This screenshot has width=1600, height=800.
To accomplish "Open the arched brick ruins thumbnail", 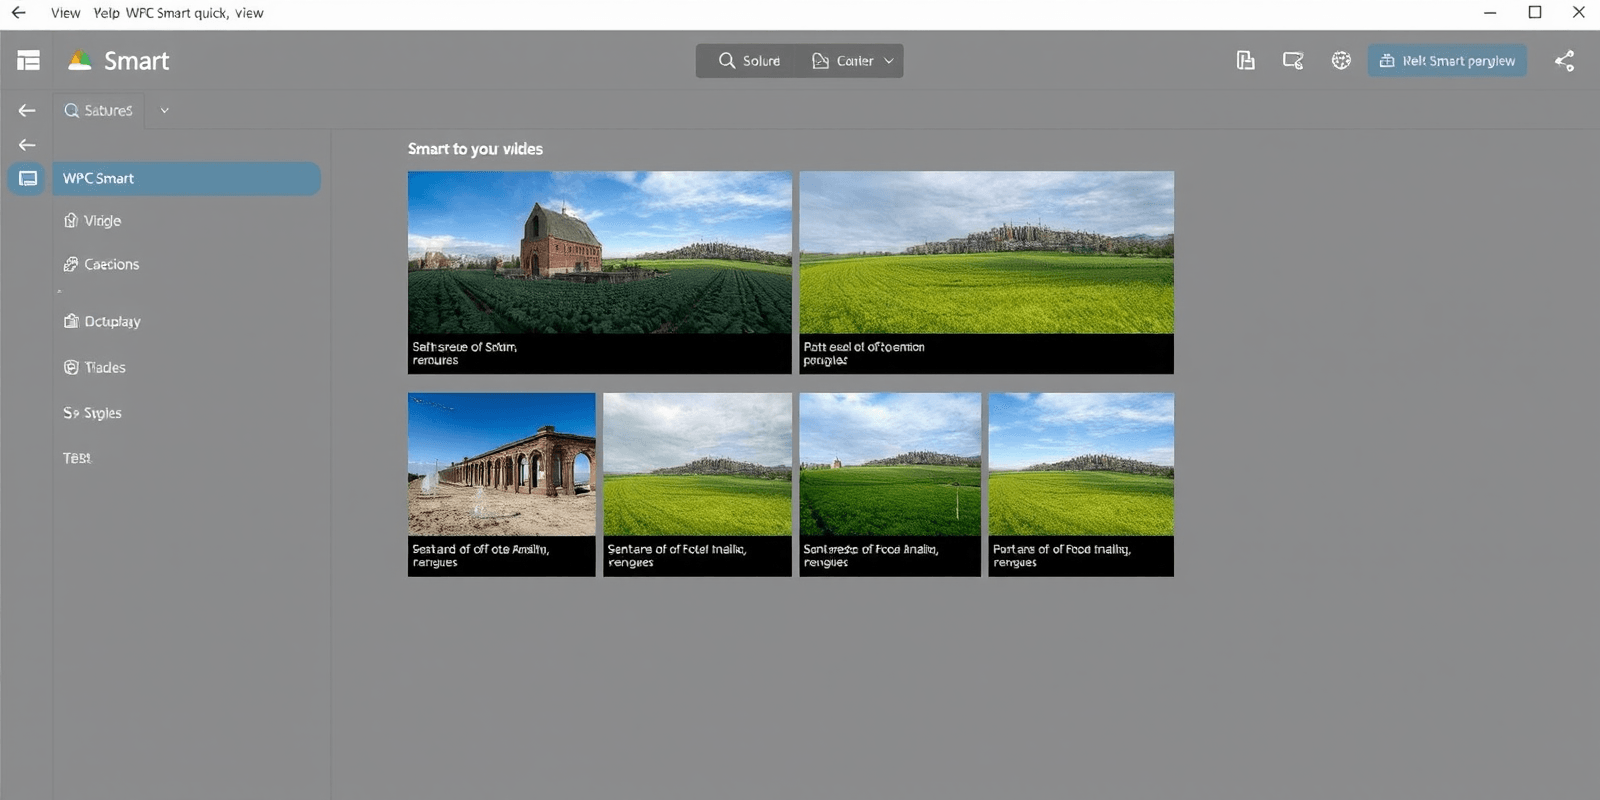I will point(501,484).
